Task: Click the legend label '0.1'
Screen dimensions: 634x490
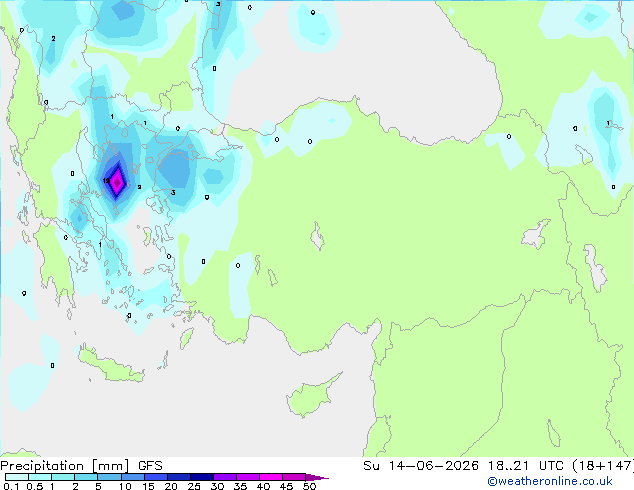Action: click(x=11, y=486)
